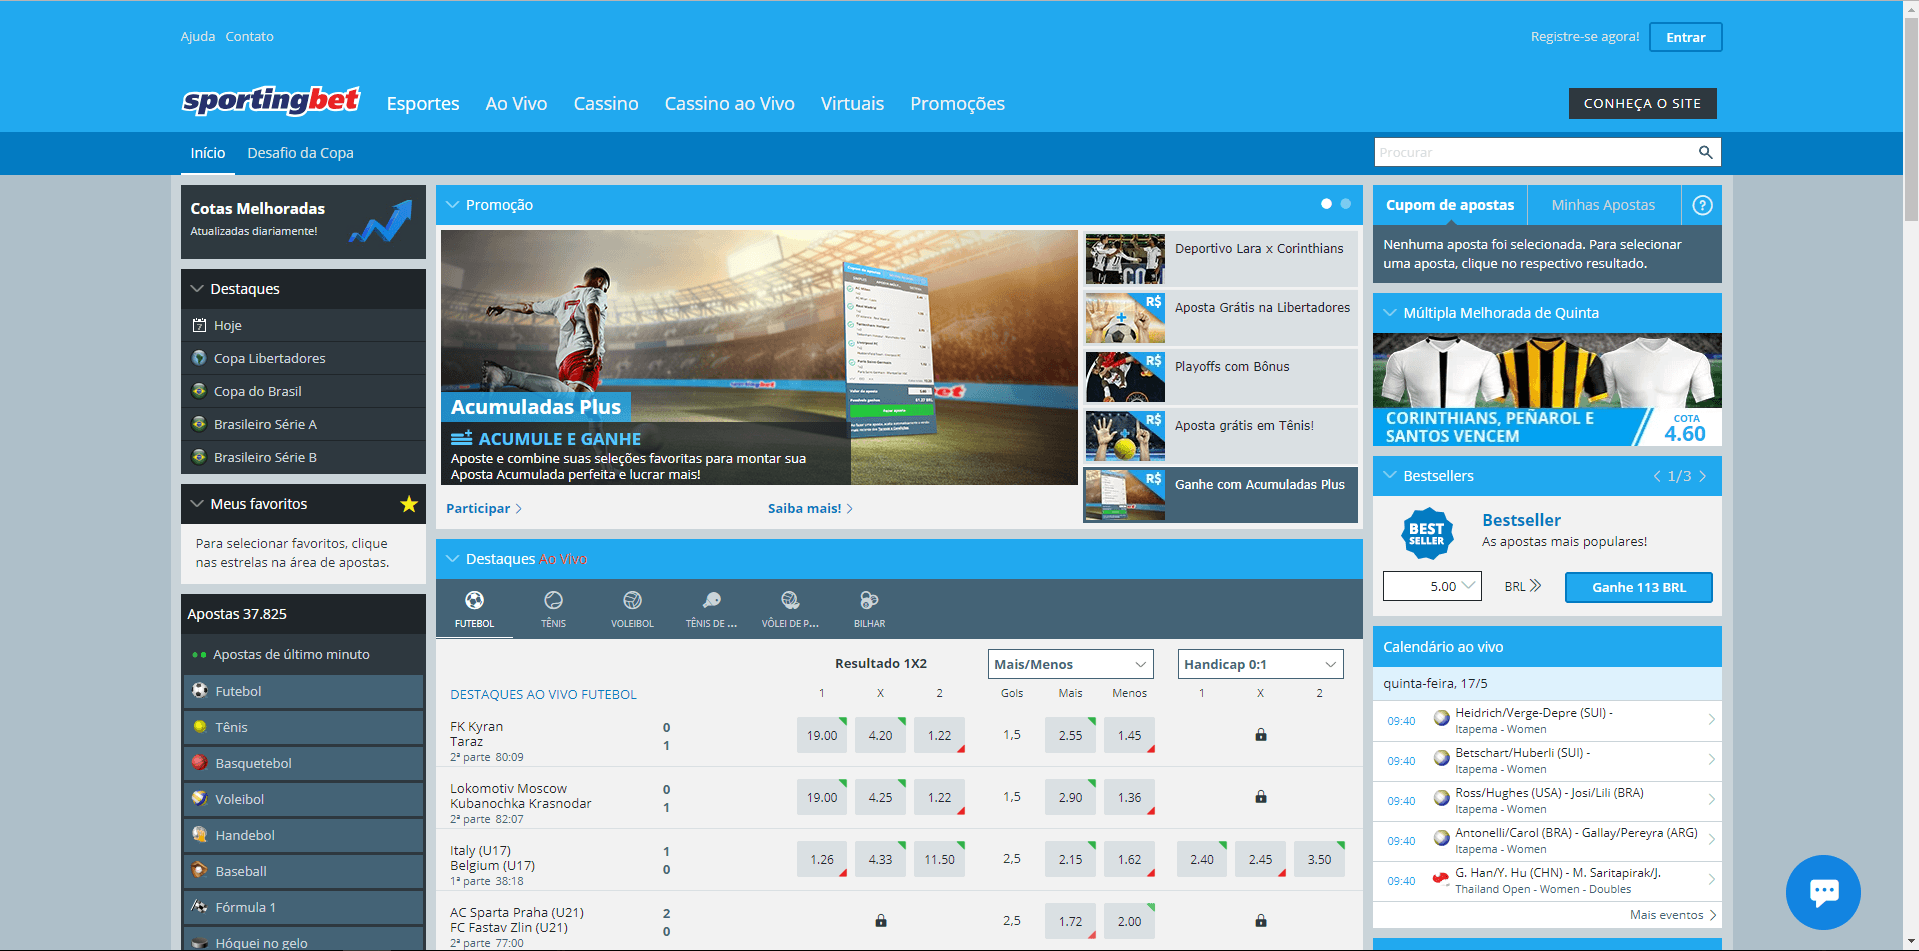Open the 5.00 stake amount dropdown
Viewport: 1919px width, 951px height.
click(x=1432, y=587)
